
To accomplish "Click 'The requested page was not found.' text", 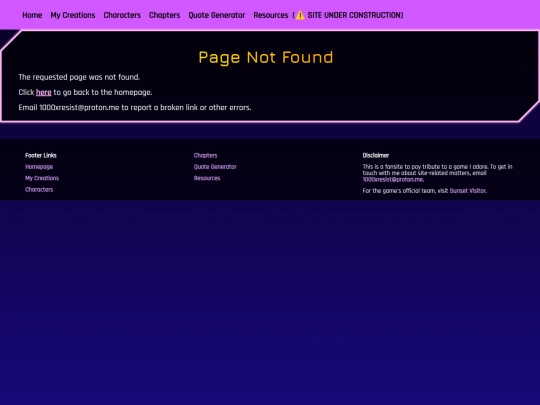I will pyautogui.click(x=79, y=77).
